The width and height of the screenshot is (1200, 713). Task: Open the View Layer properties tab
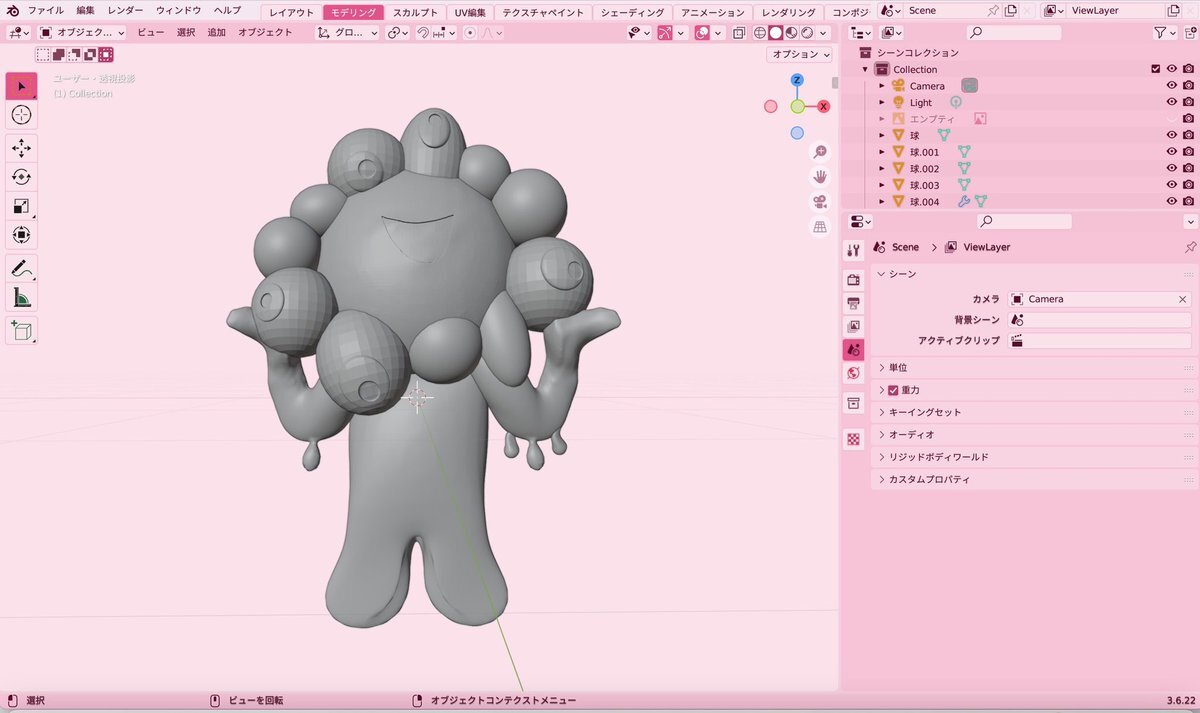(854, 326)
